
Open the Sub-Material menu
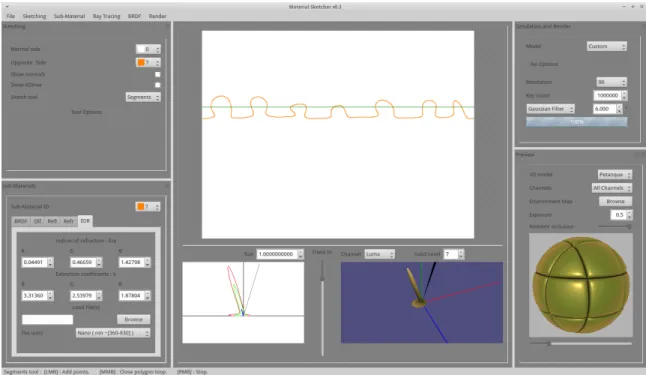click(69, 16)
